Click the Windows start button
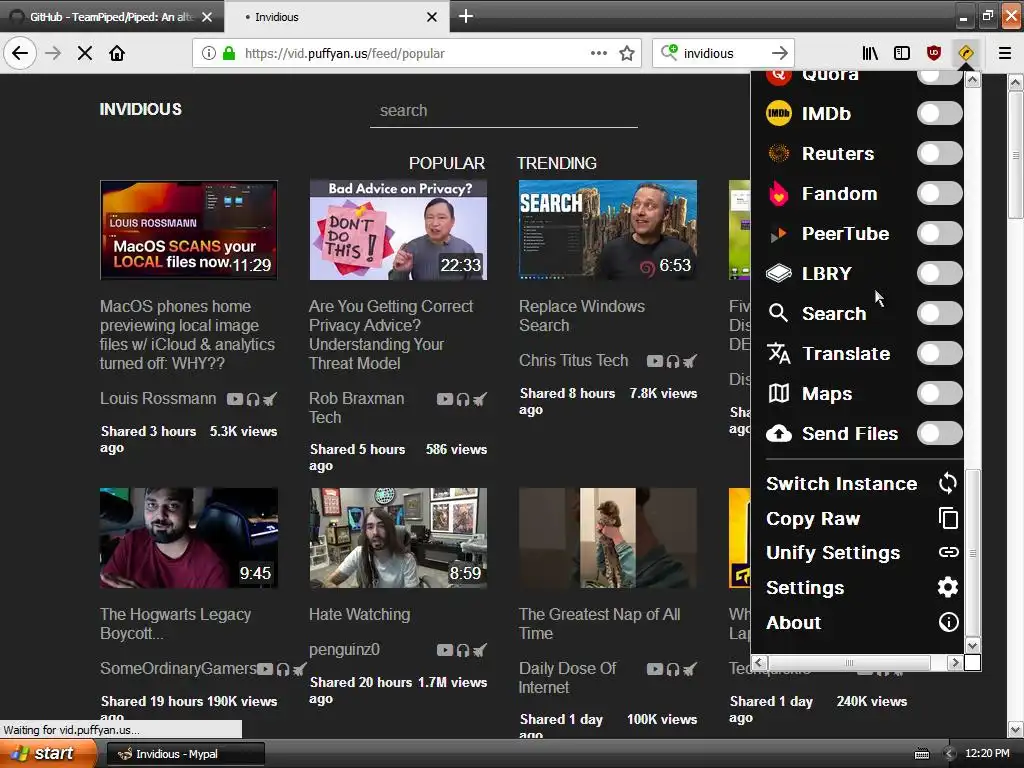This screenshot has height=768, width=1024. pyautogui.click(x=48, y=753)
